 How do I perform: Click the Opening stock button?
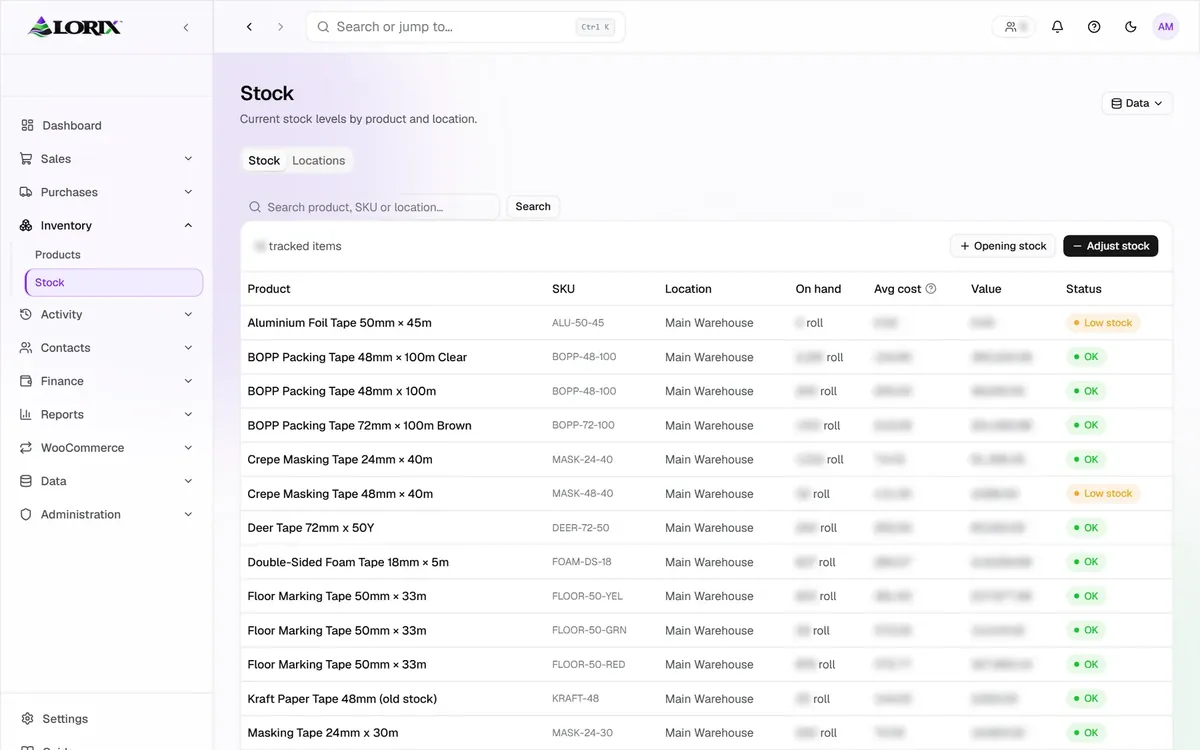[x=1003, y=246]
